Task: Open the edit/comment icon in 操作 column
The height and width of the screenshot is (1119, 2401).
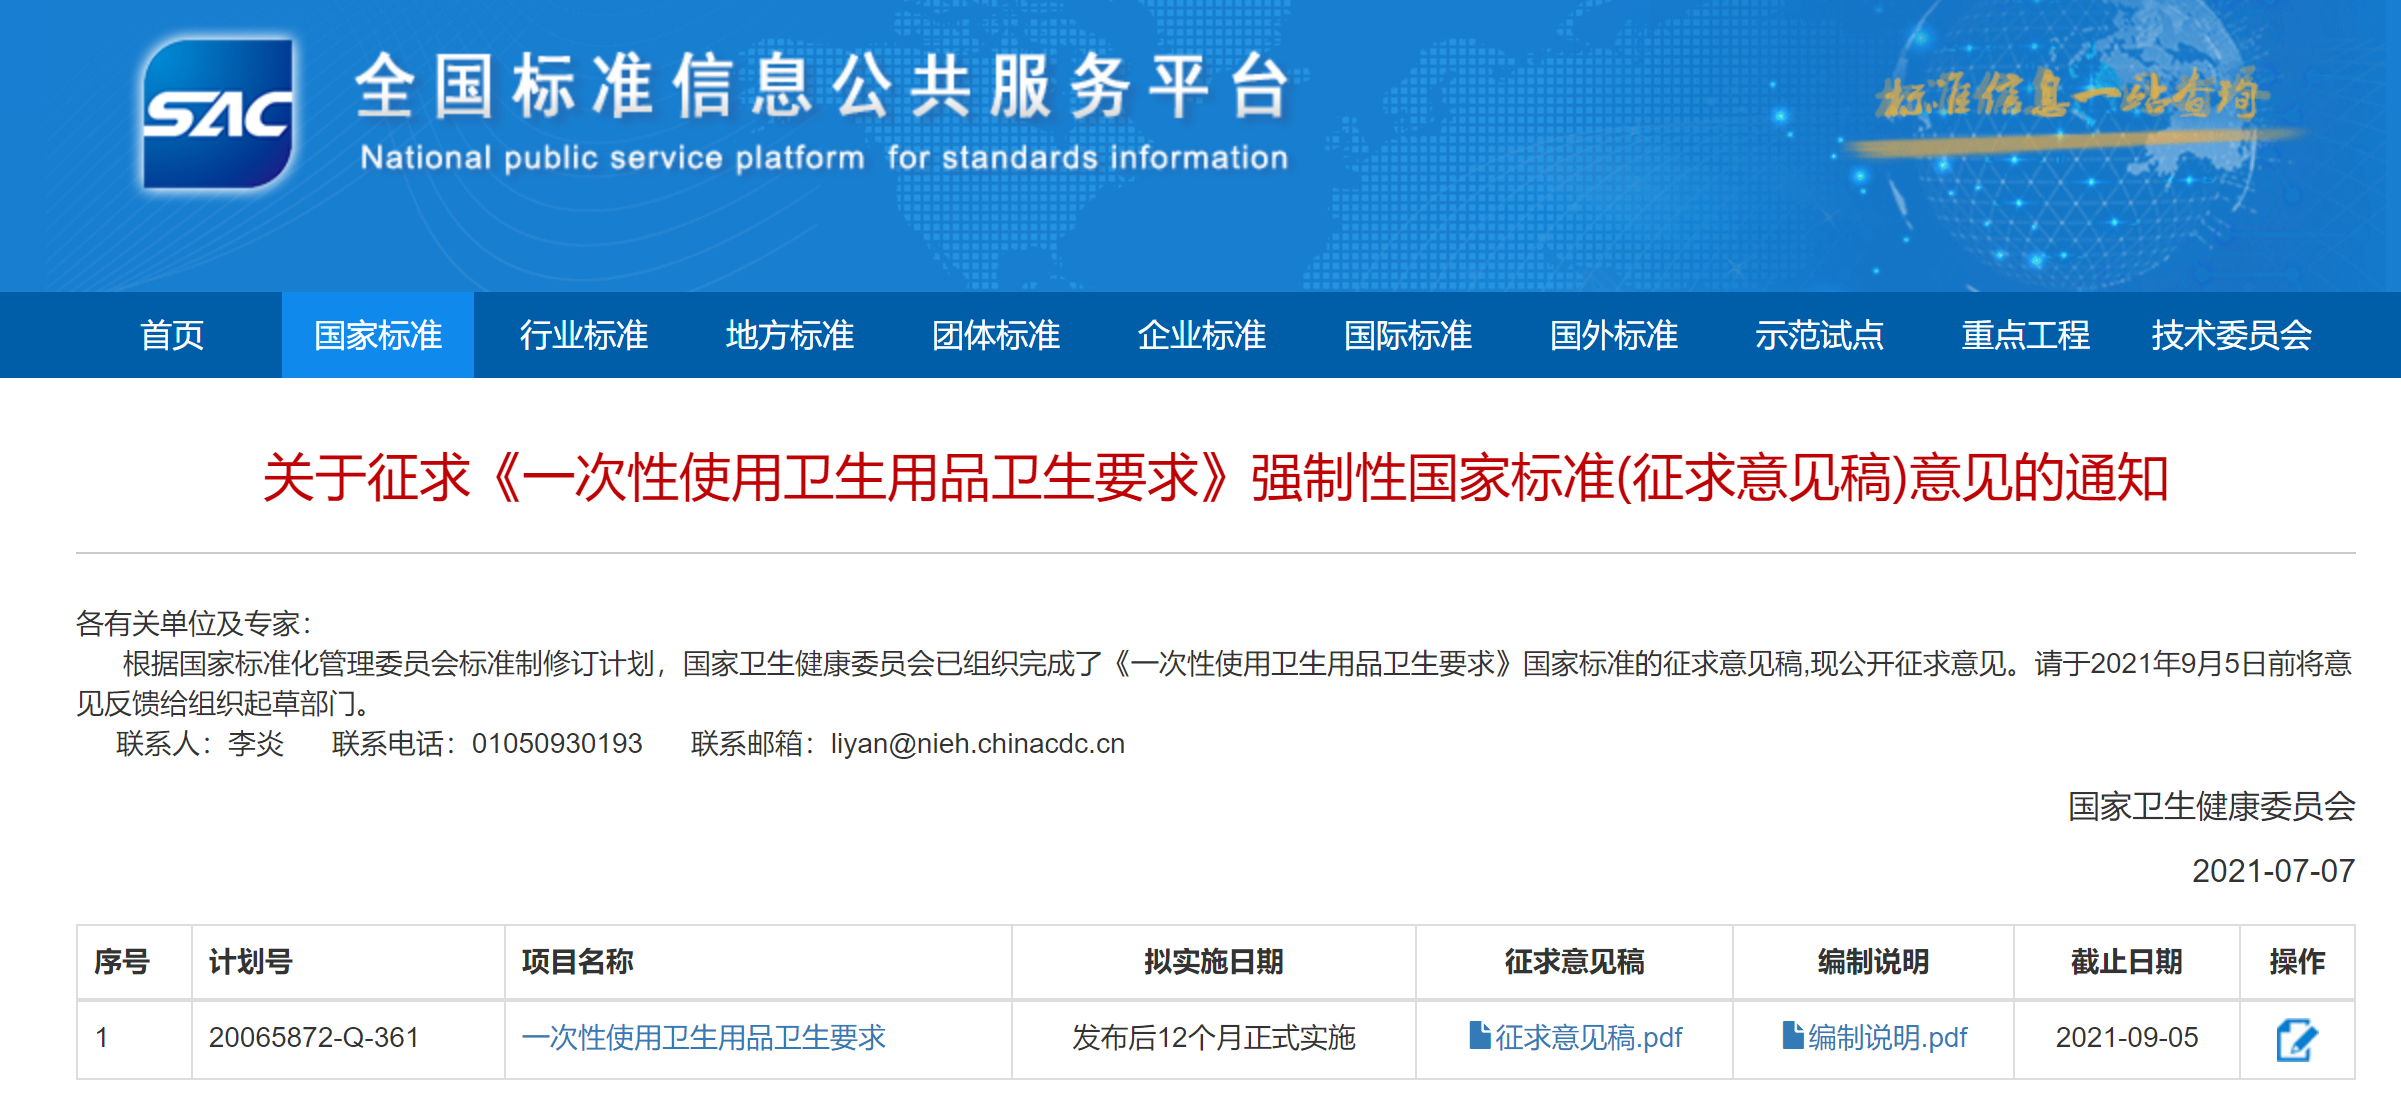Action: pyautogui.click(x=2296, y=1040)
